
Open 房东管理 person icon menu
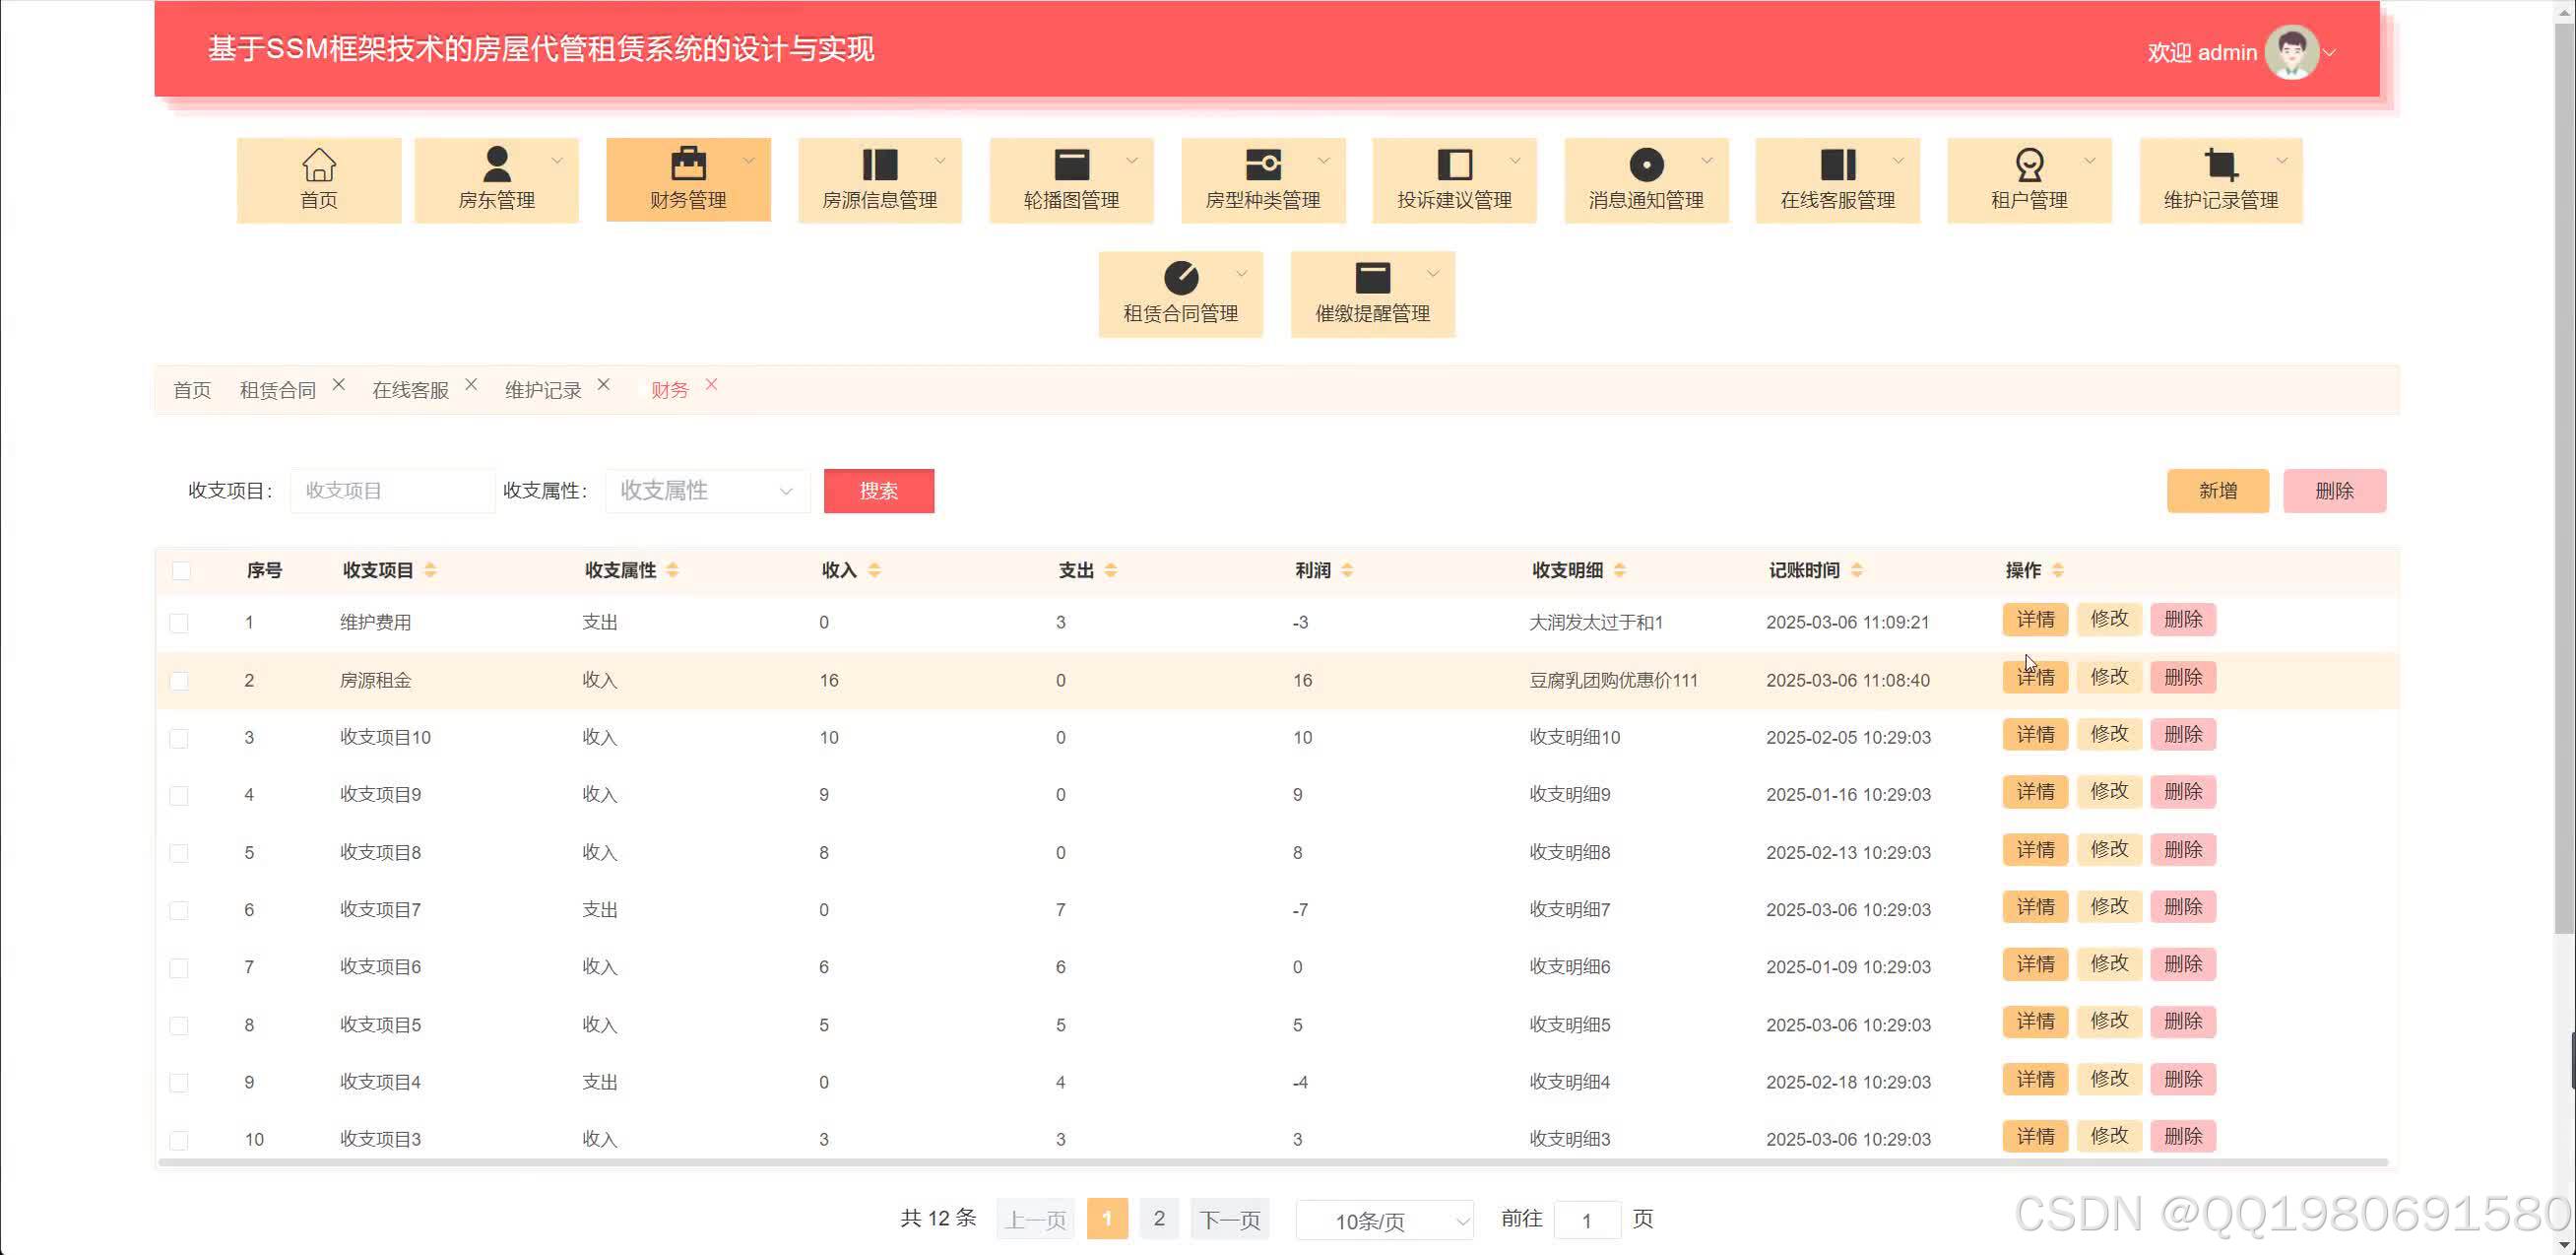(x=496, y=165)
